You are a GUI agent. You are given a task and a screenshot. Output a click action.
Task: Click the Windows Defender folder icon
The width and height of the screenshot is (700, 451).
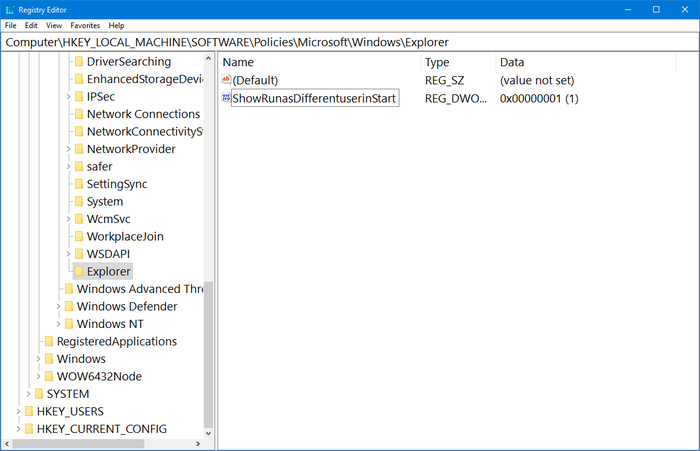pos(69,306)
